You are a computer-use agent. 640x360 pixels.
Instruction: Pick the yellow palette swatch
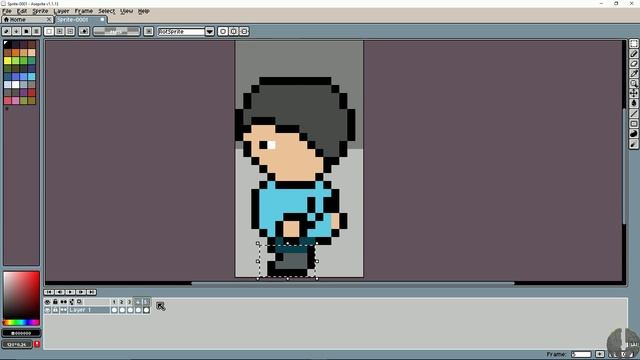7,60
